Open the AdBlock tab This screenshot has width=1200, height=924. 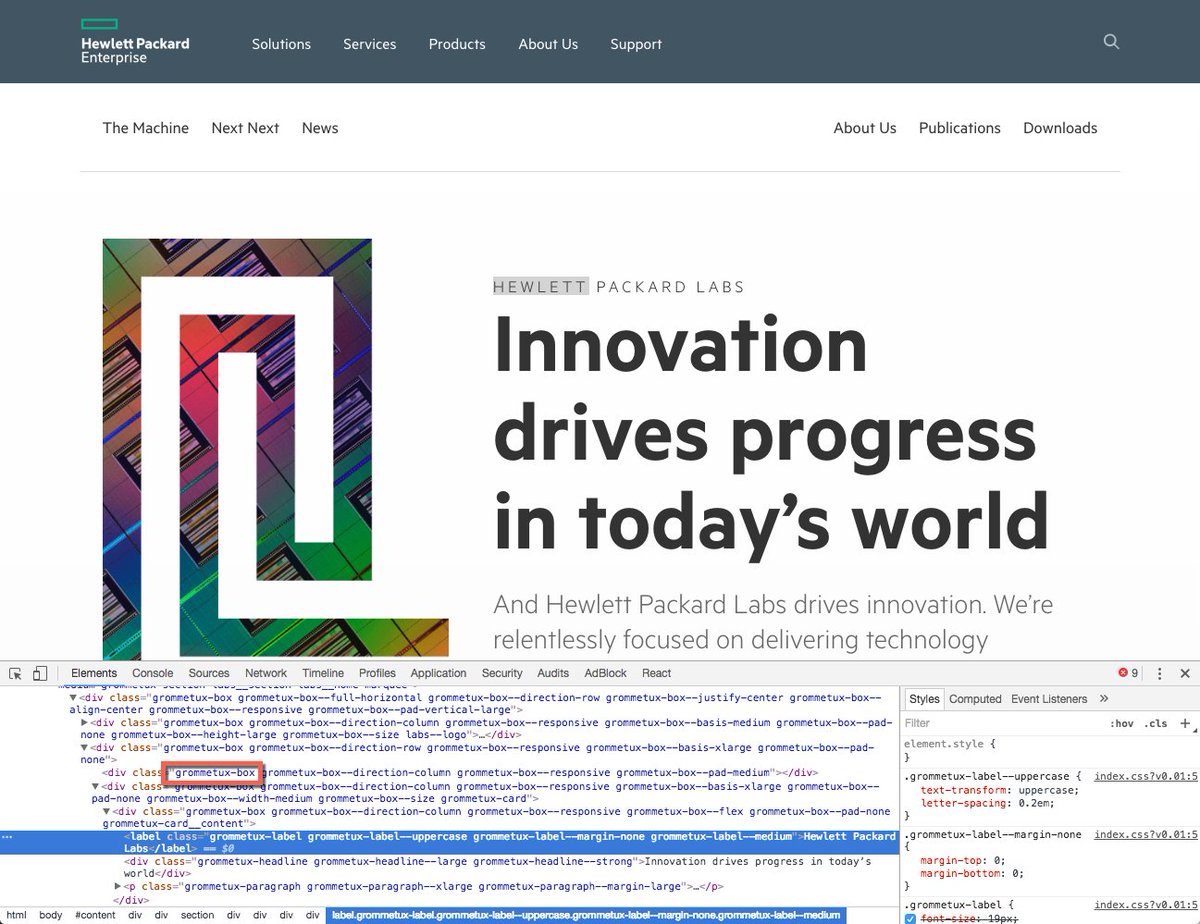tap(606, 673)
